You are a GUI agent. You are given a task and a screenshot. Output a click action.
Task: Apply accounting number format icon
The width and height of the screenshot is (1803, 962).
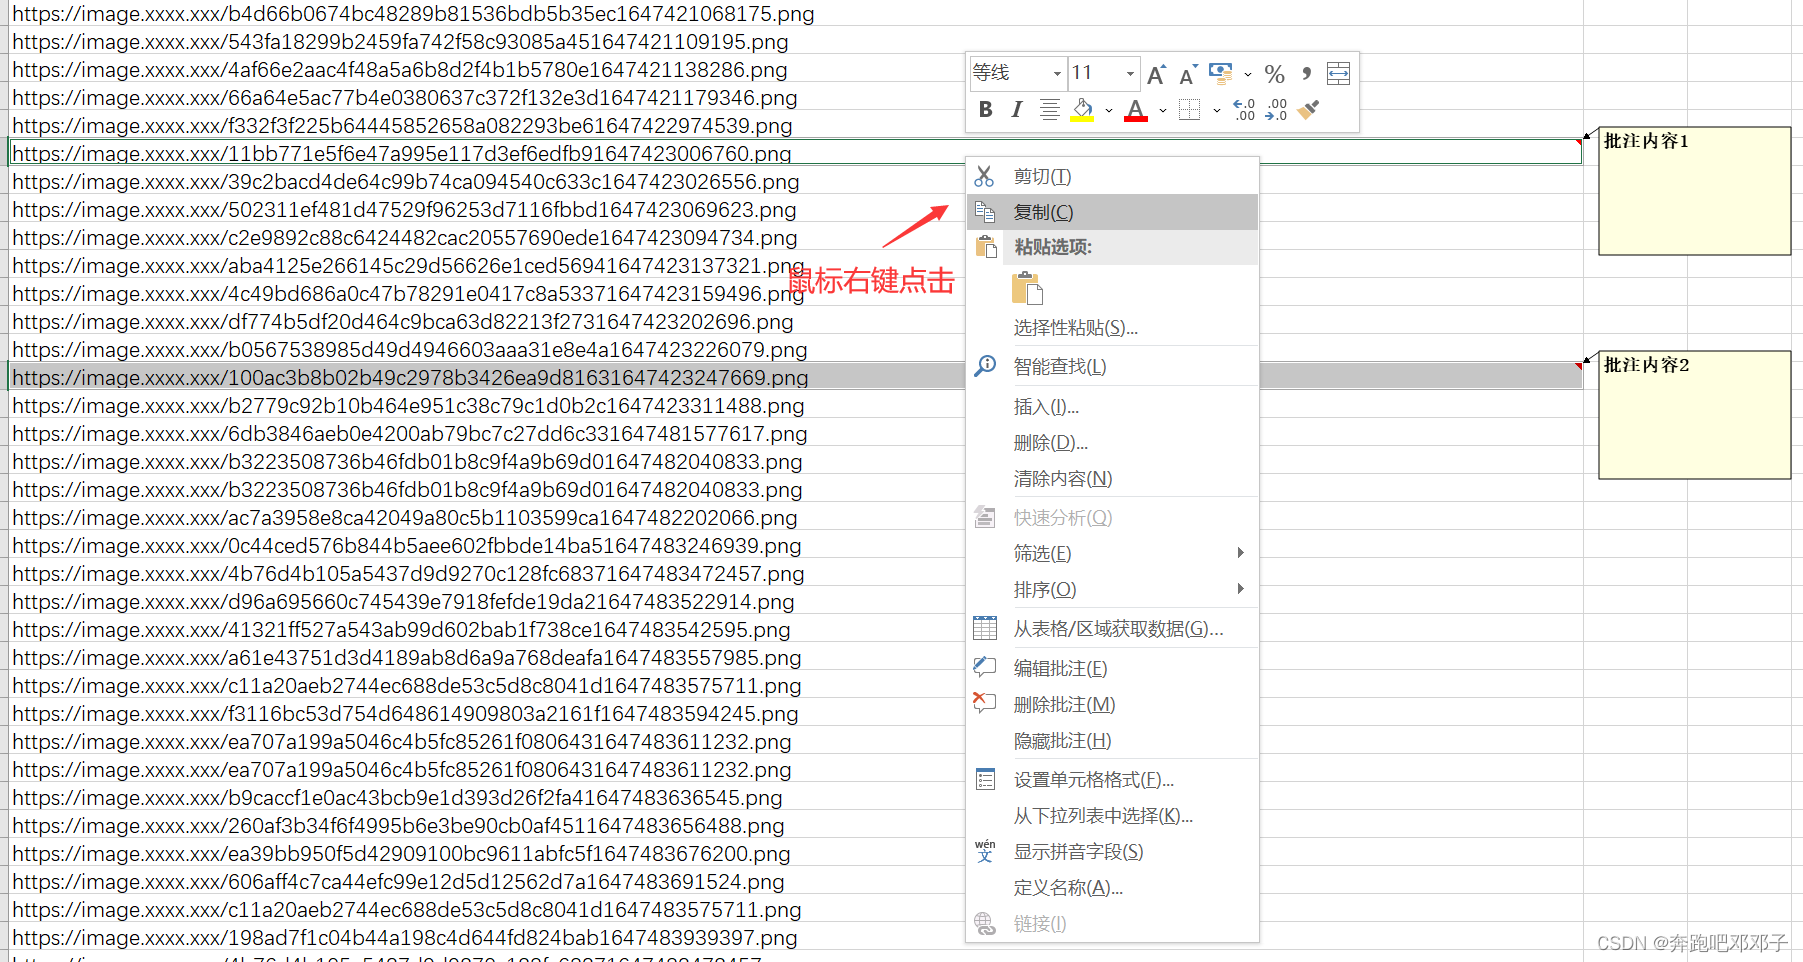[1221, 74]
